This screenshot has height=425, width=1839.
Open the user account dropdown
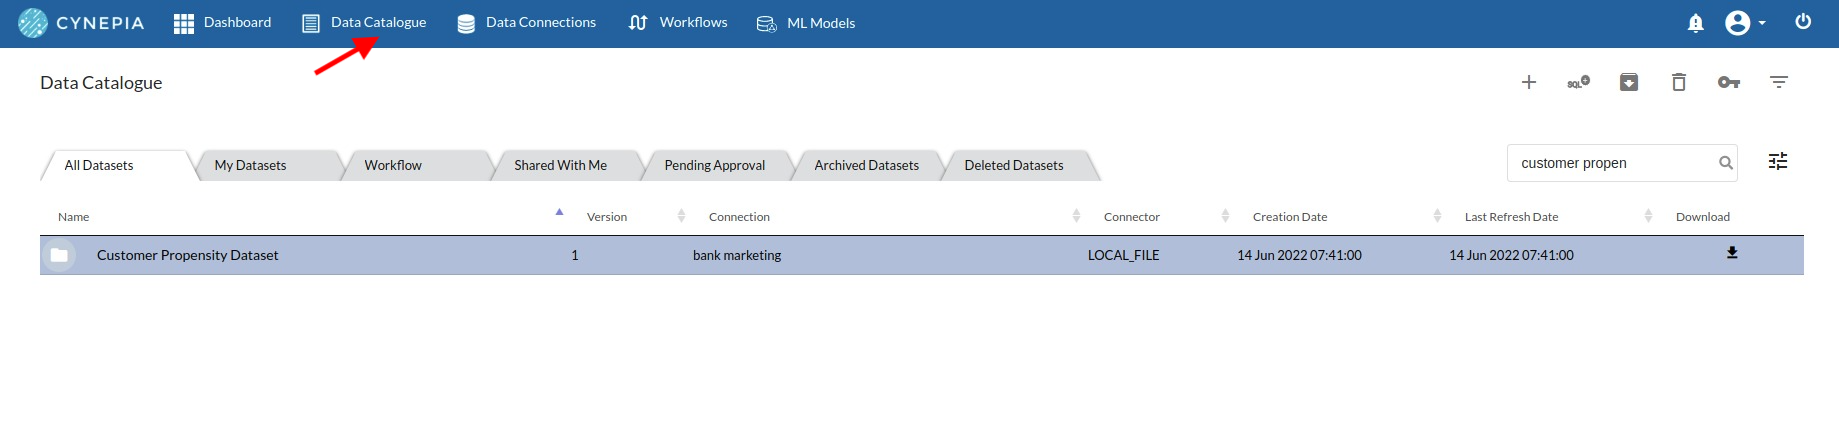pyautogui.click(x=1745, y=22)
